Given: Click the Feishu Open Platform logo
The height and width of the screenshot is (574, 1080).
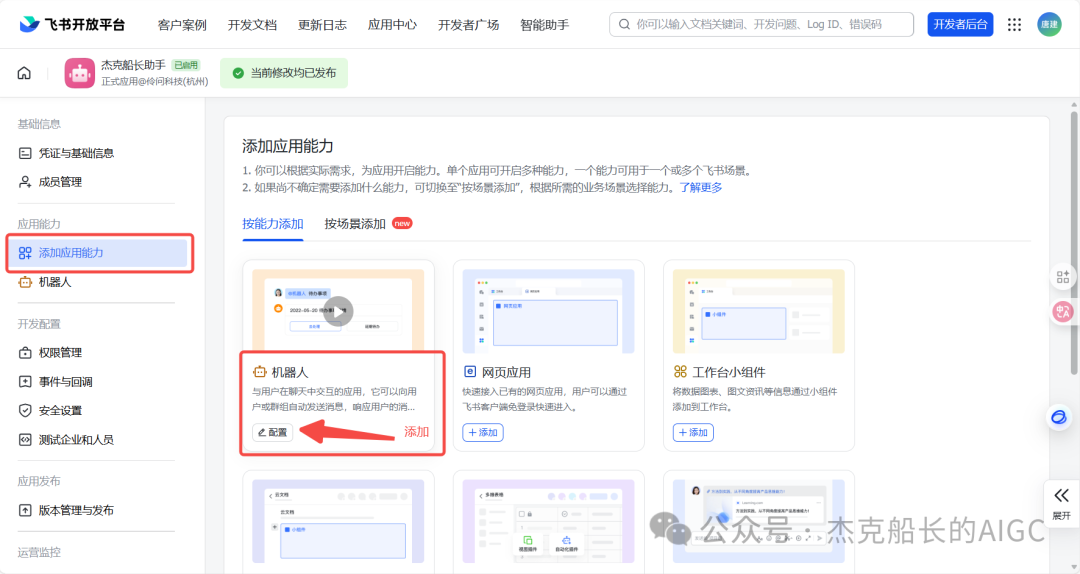Looking at the screenshot, I should [x=72, y=24].
